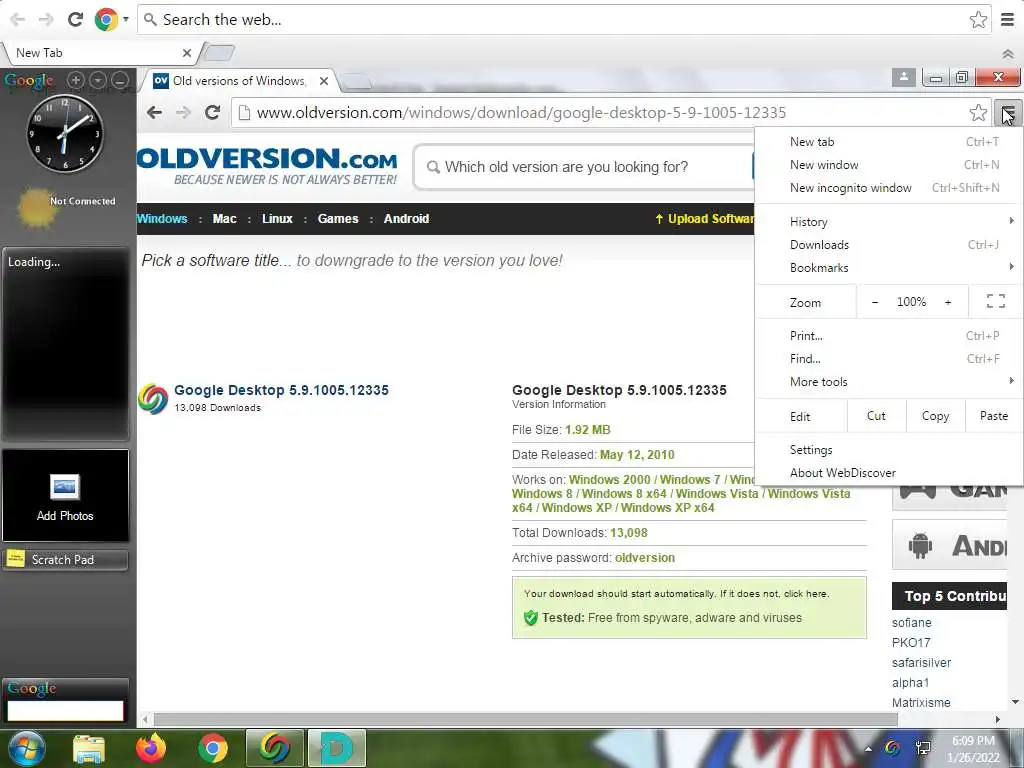Open File Explorer from taskbar
Screen dimensions: 1024x768
click(x=88, y=748)
